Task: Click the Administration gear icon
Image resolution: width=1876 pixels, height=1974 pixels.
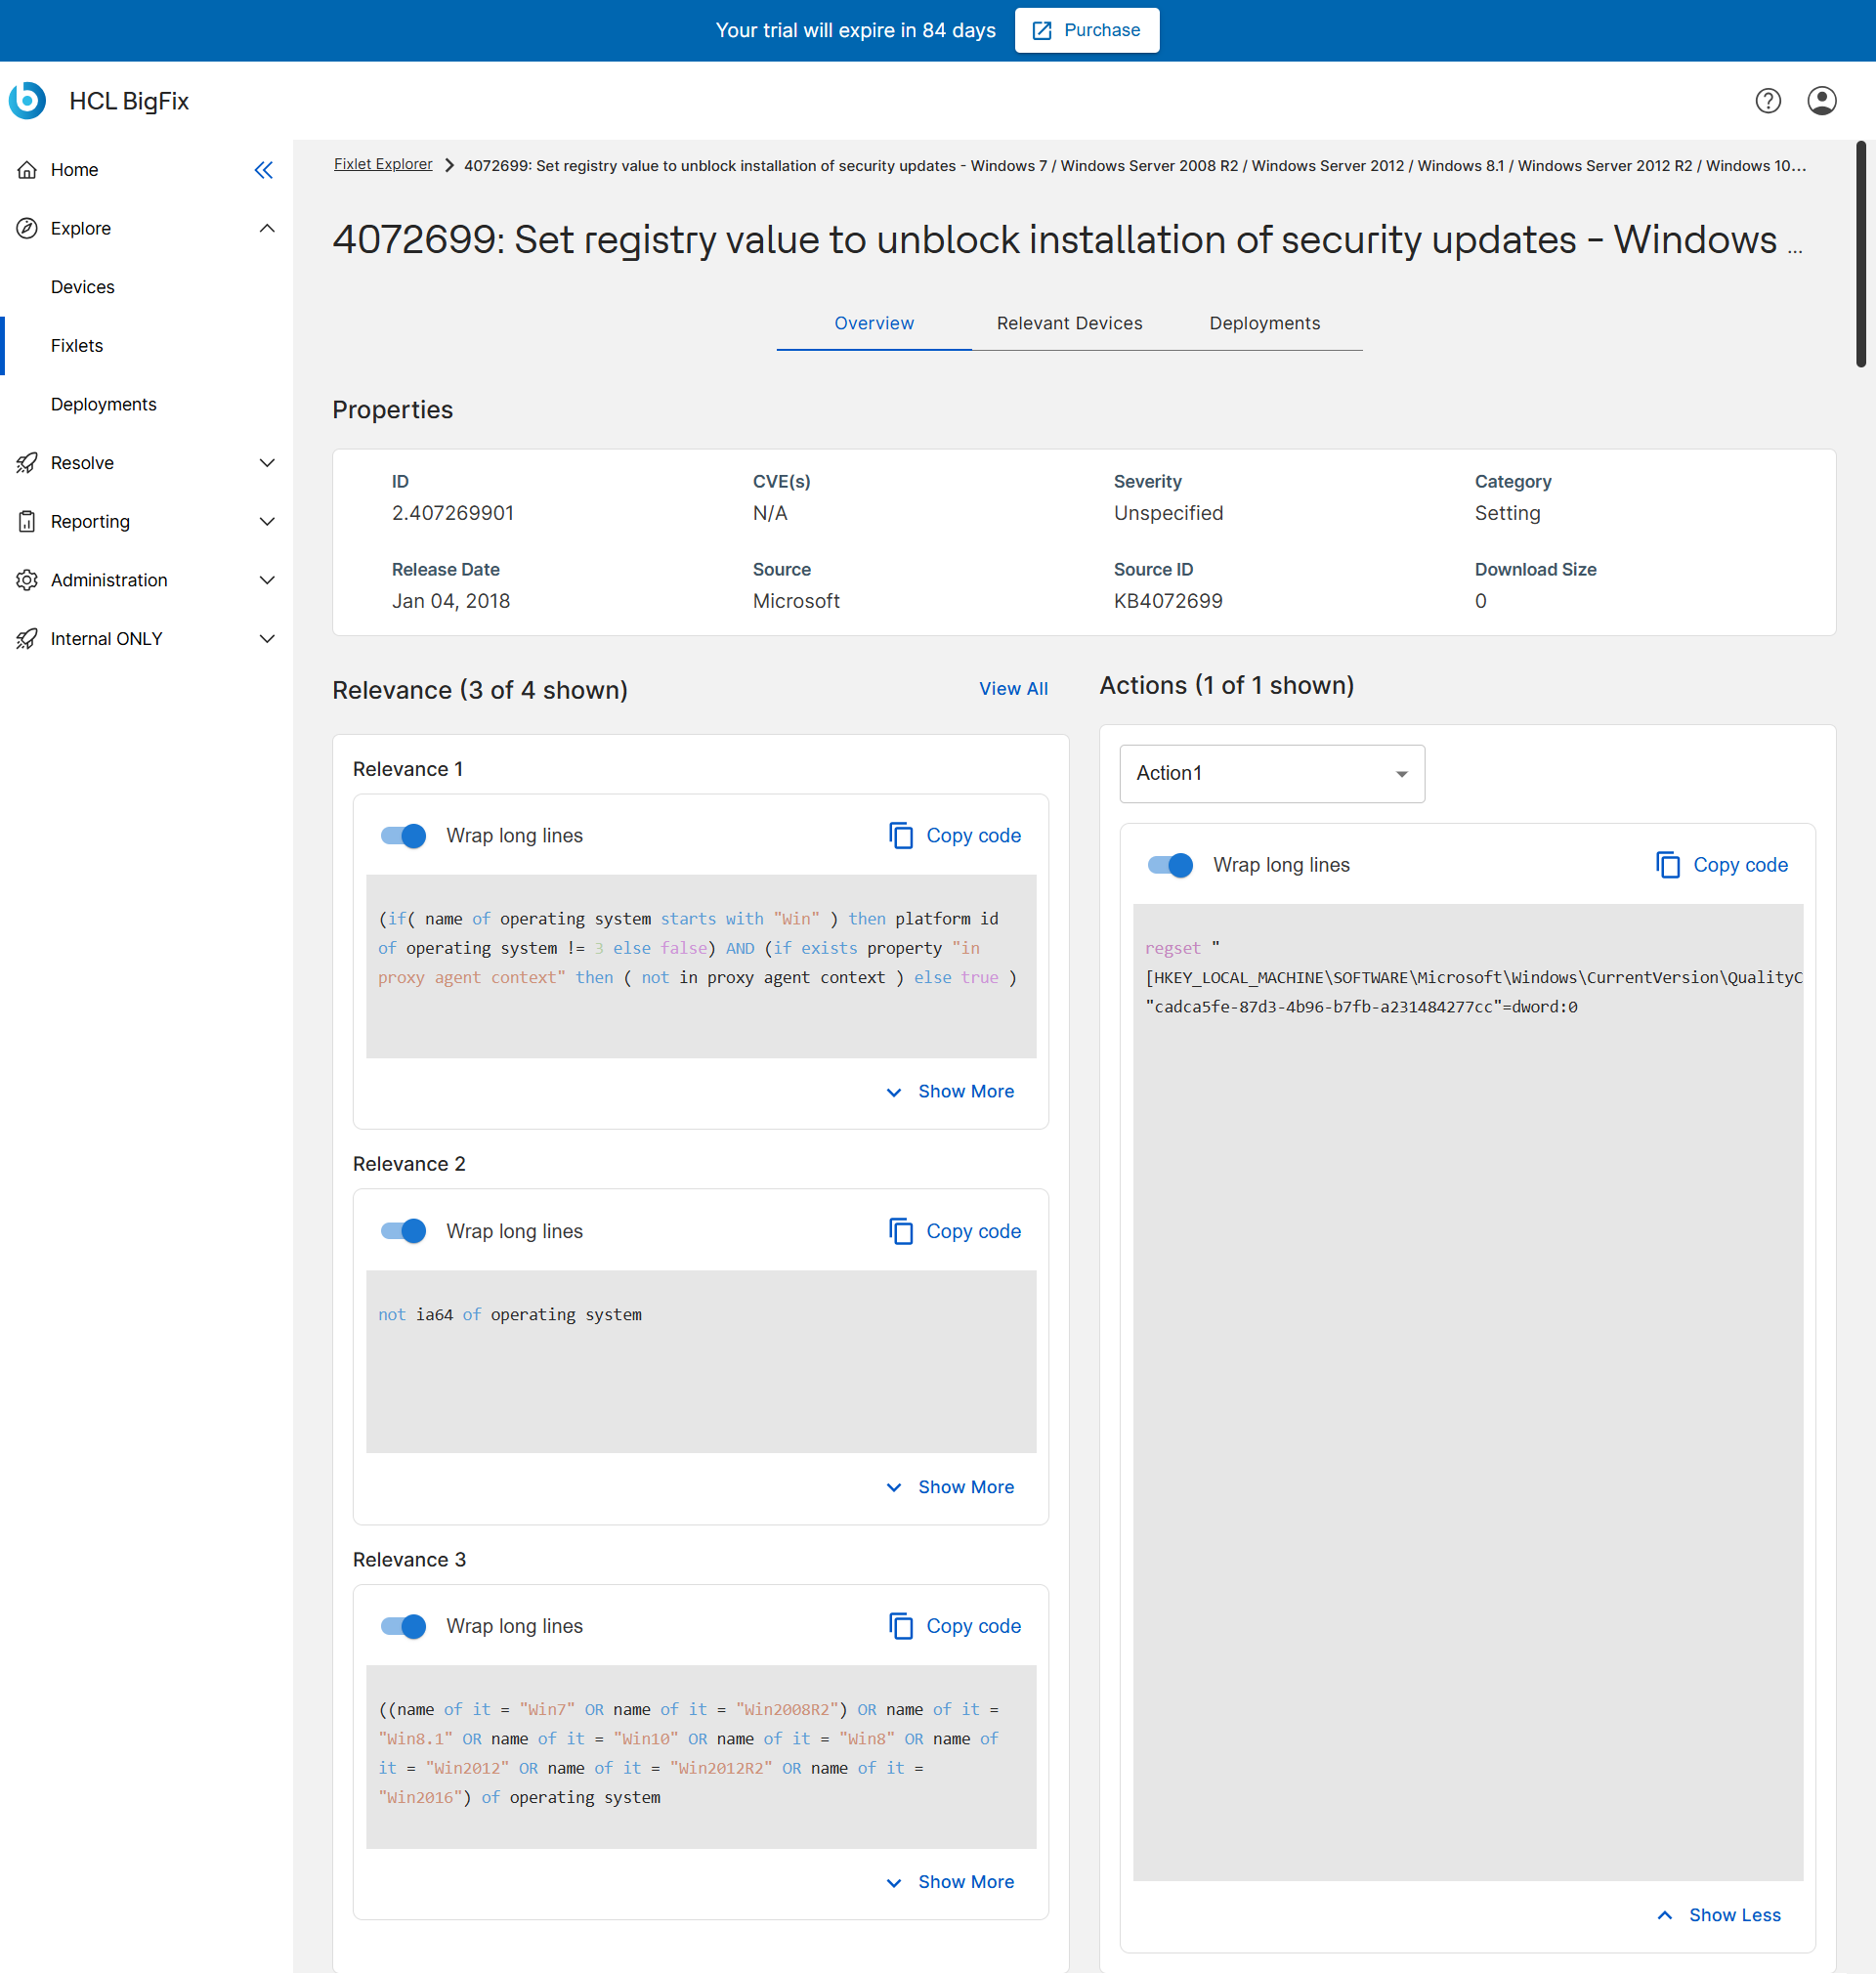Action: click(27, 580)
